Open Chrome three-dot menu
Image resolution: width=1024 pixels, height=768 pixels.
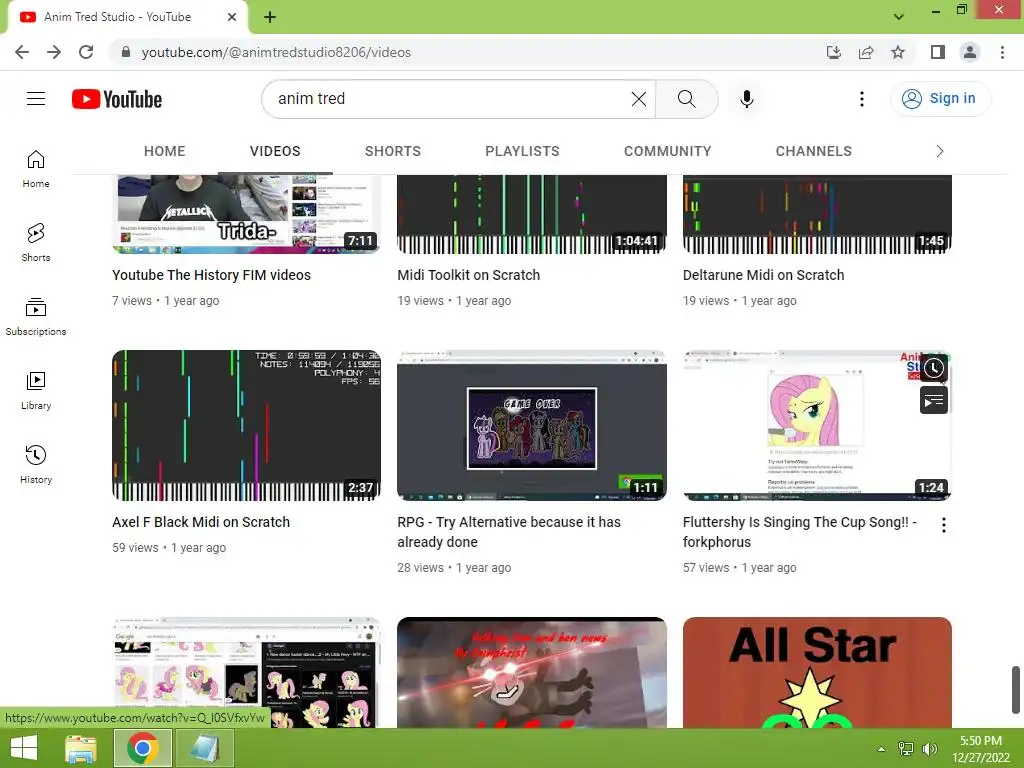[1002, 52]
